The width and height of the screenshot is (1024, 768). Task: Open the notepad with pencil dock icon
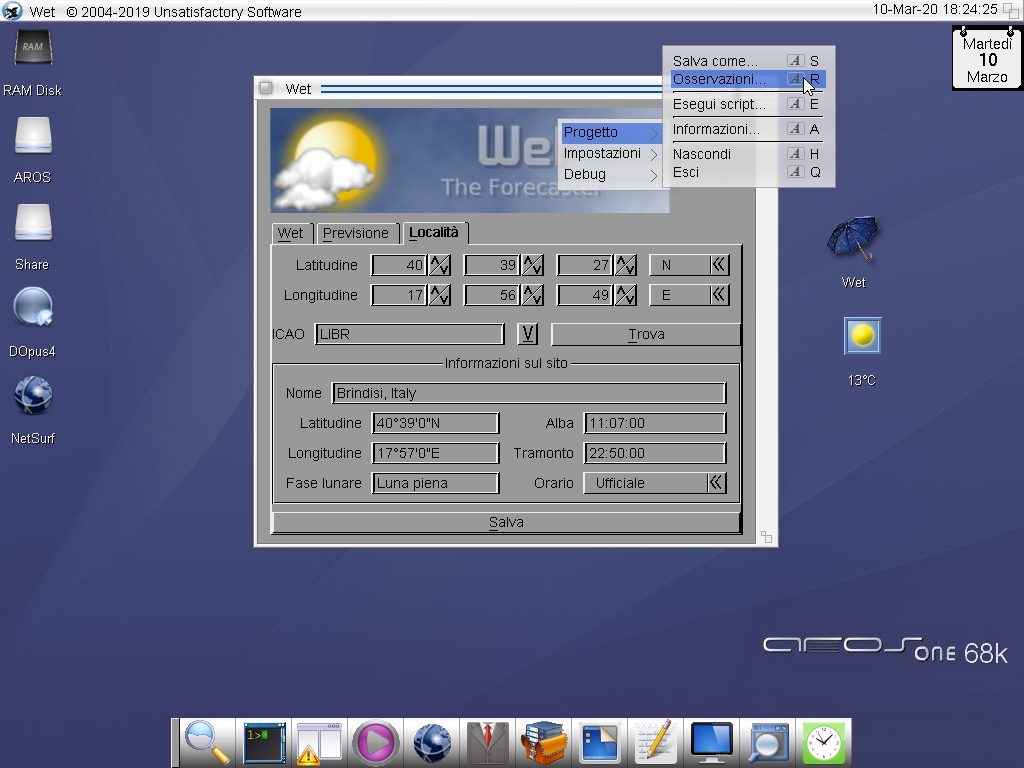655,743
